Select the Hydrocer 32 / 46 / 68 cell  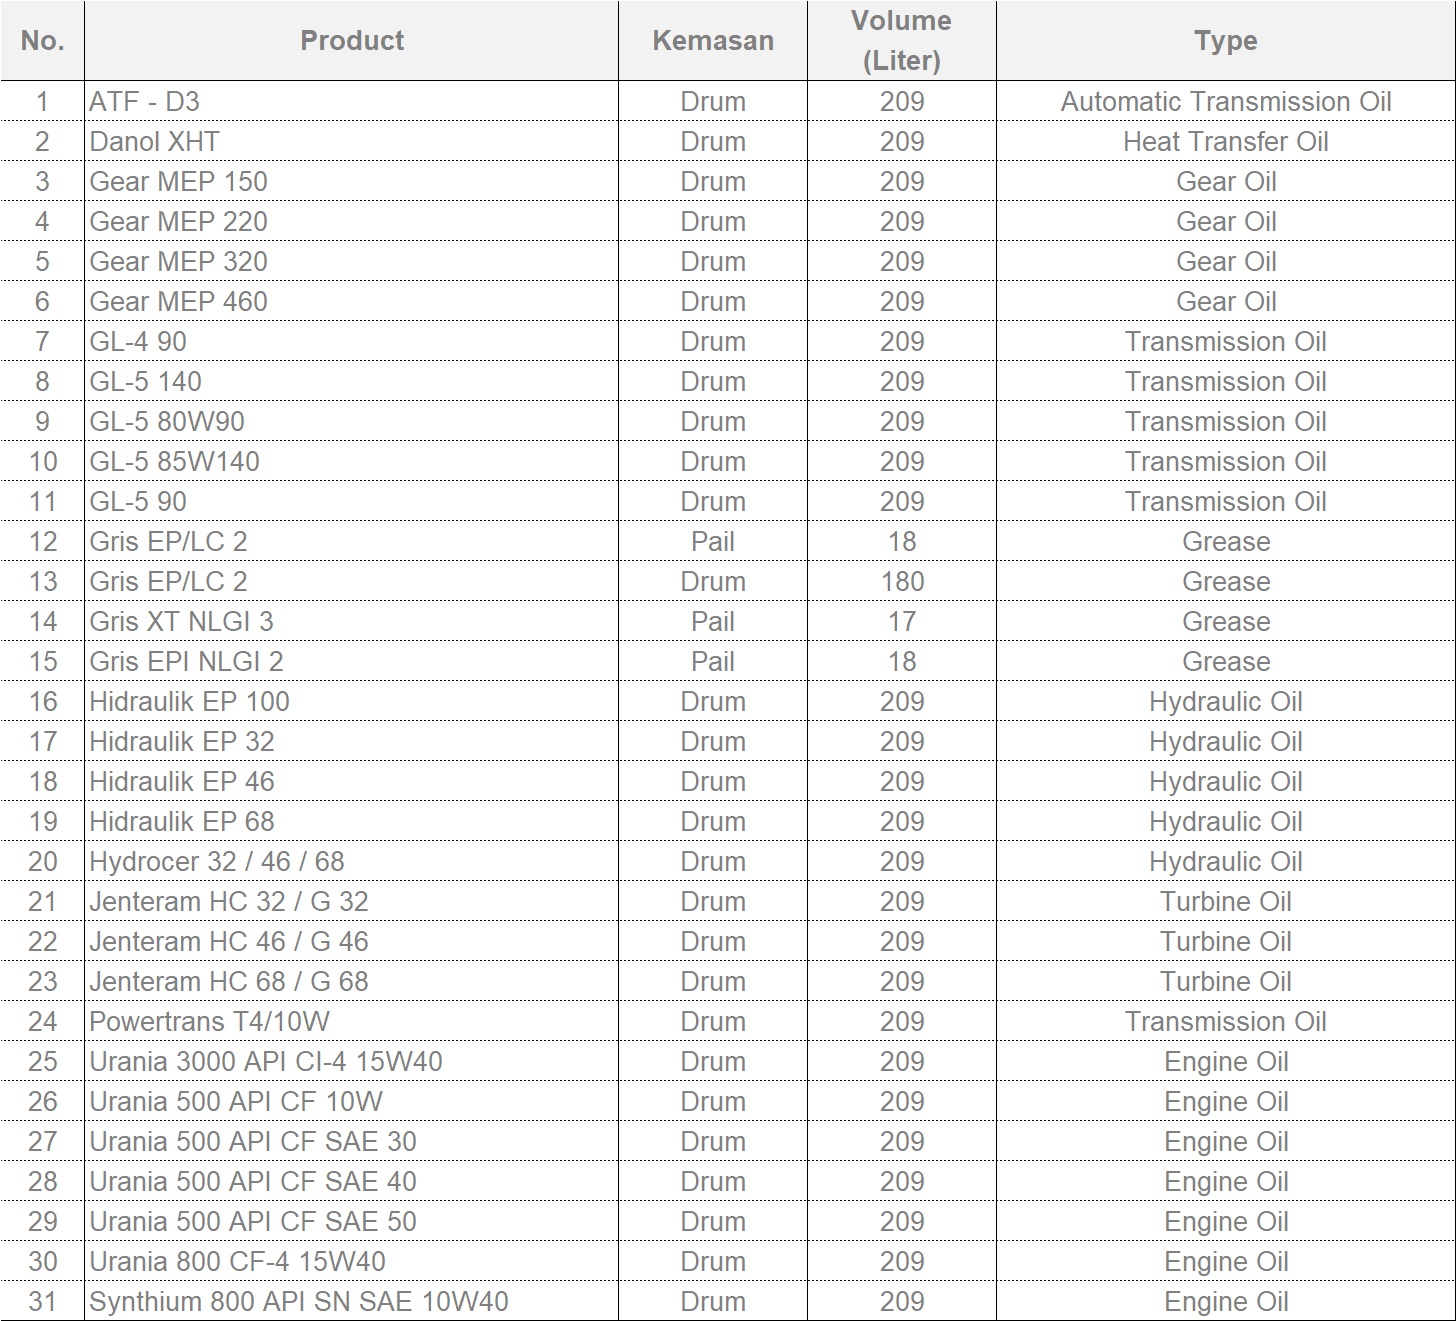coord(216,862)
